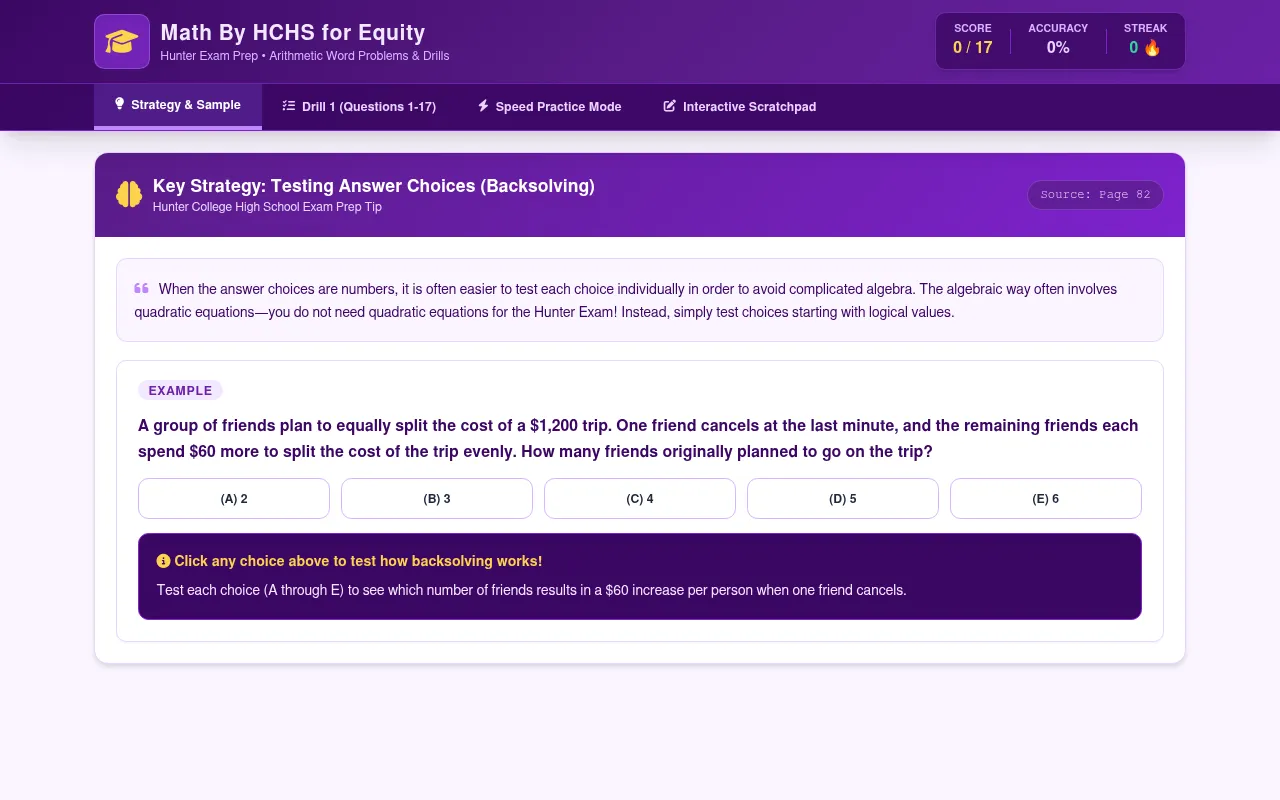The width and height of the screenshot is (1280, 800).
Task: Click the score value 0 / 17
Action: click(x=973, y=47)
